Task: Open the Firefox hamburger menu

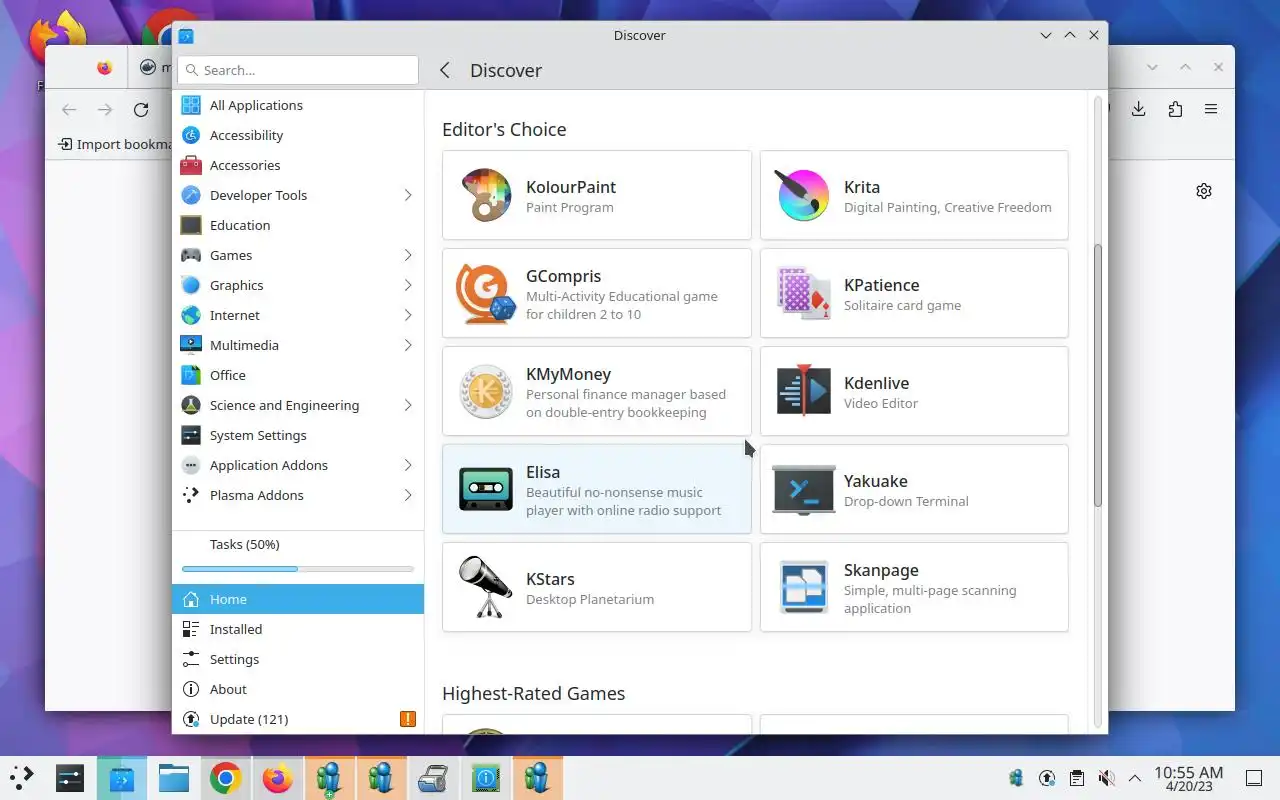Action: coord(1211,109)
